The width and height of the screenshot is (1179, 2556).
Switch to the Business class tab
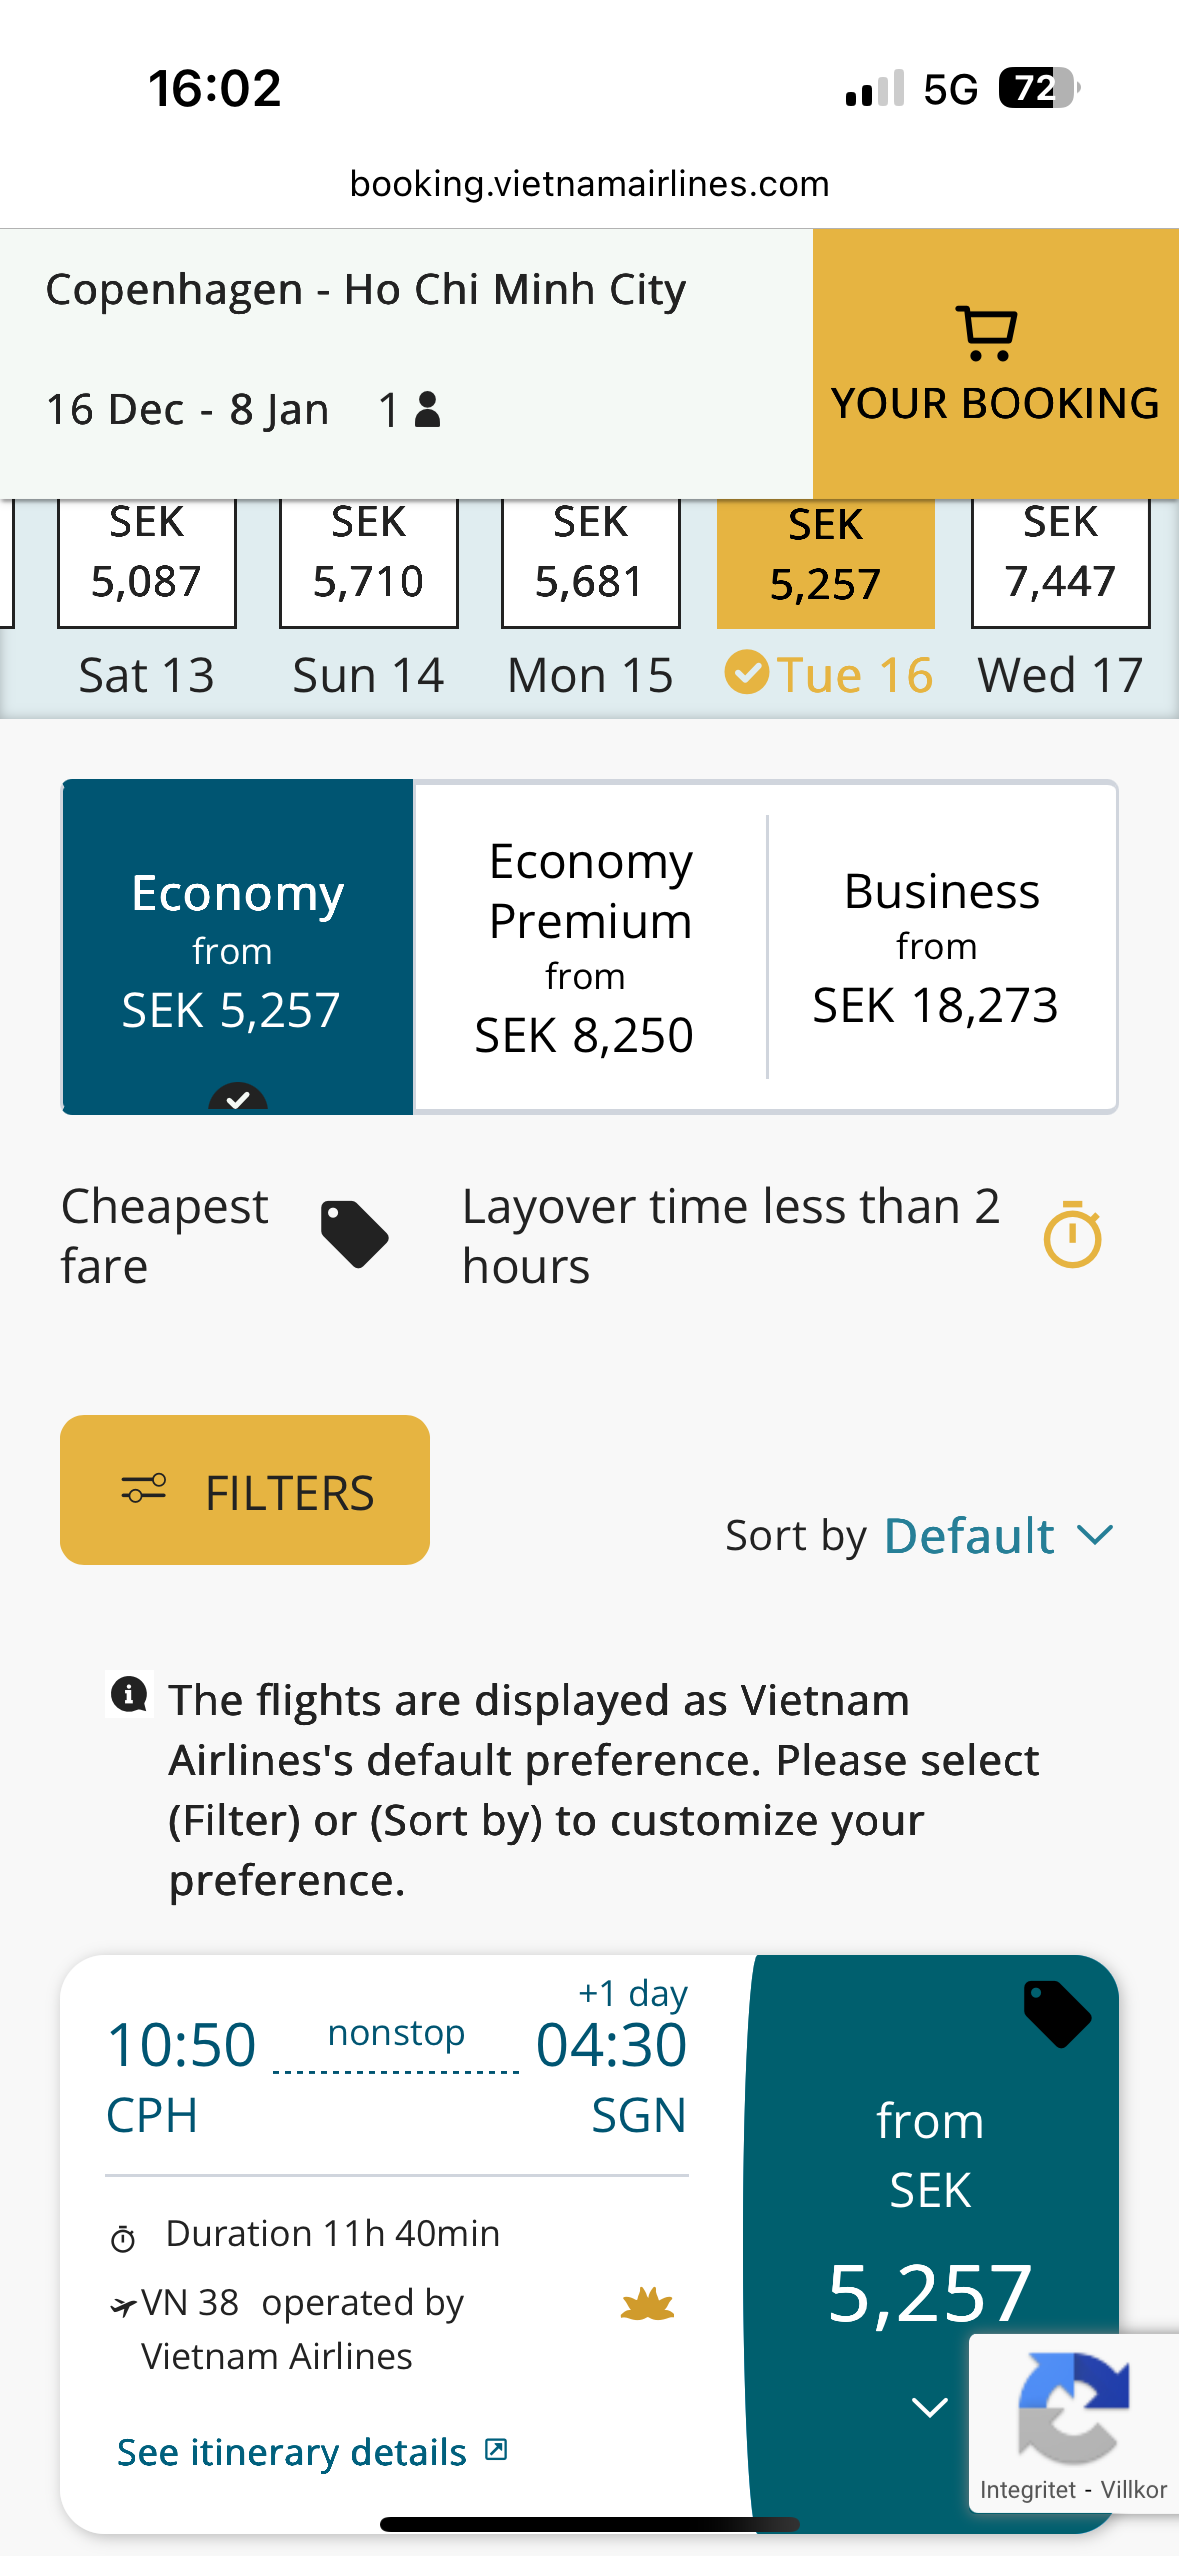(x=941, y=946)
